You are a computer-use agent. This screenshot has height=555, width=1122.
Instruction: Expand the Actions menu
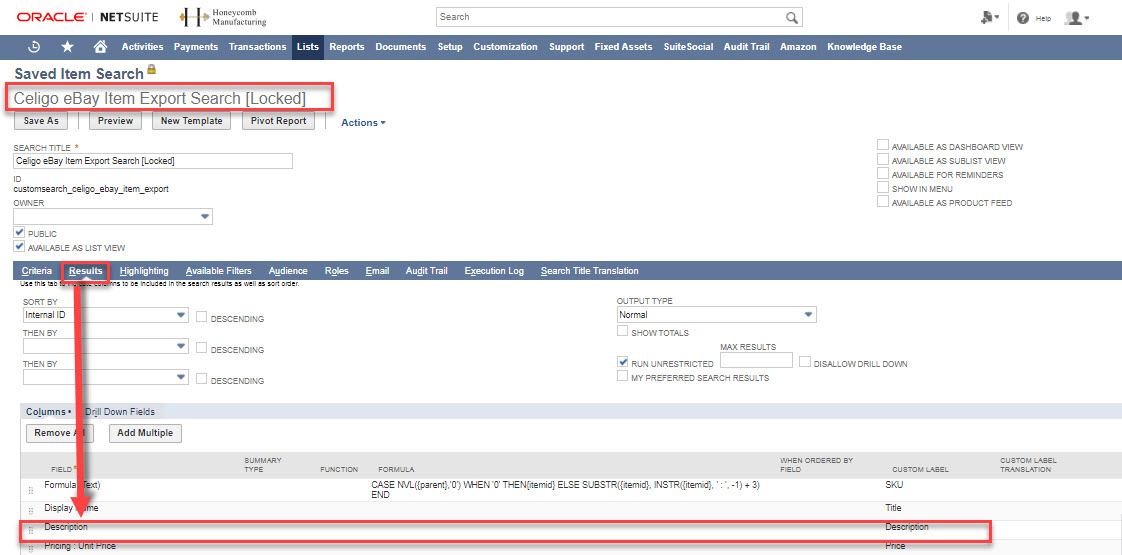click(x=364, y=122)
